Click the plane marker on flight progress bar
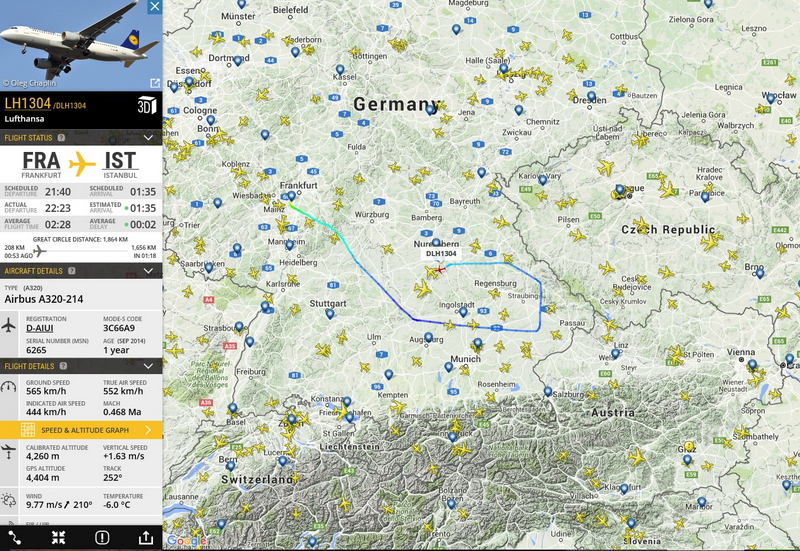This screenshot has height=551, width=800. pos(39,251)
